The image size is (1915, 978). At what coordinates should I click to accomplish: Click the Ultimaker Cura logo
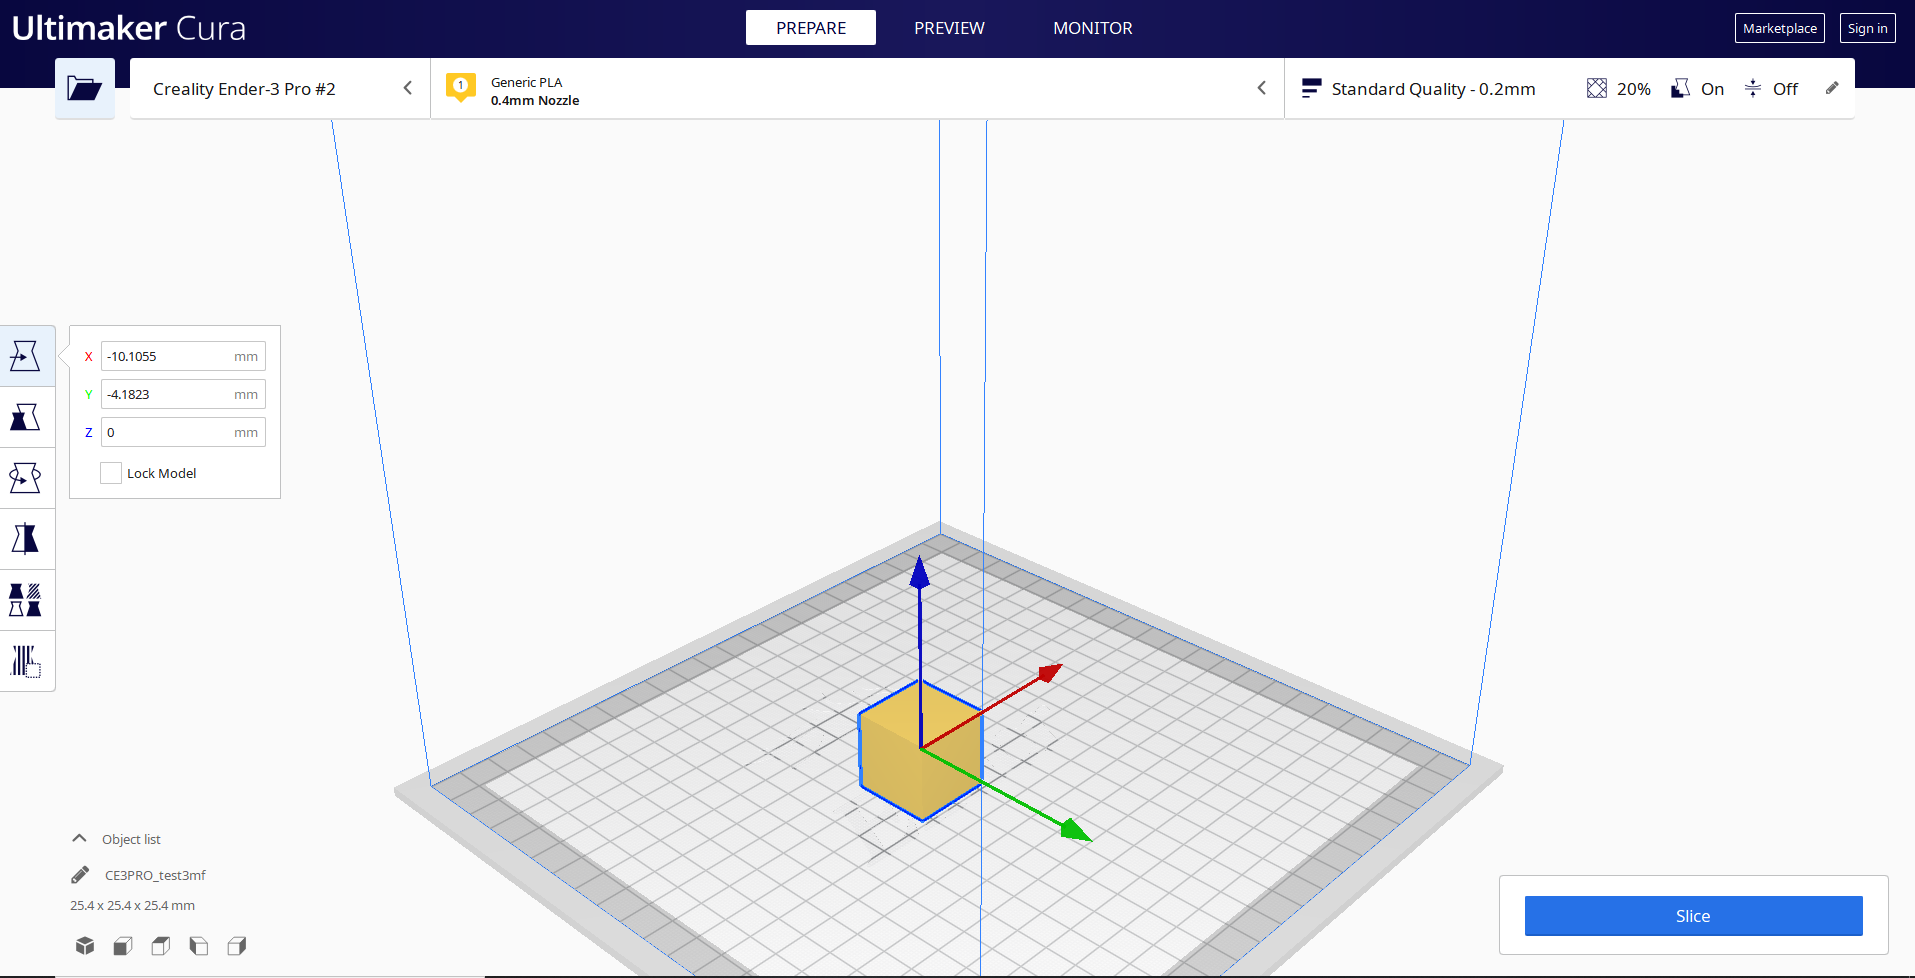[129, 28]
